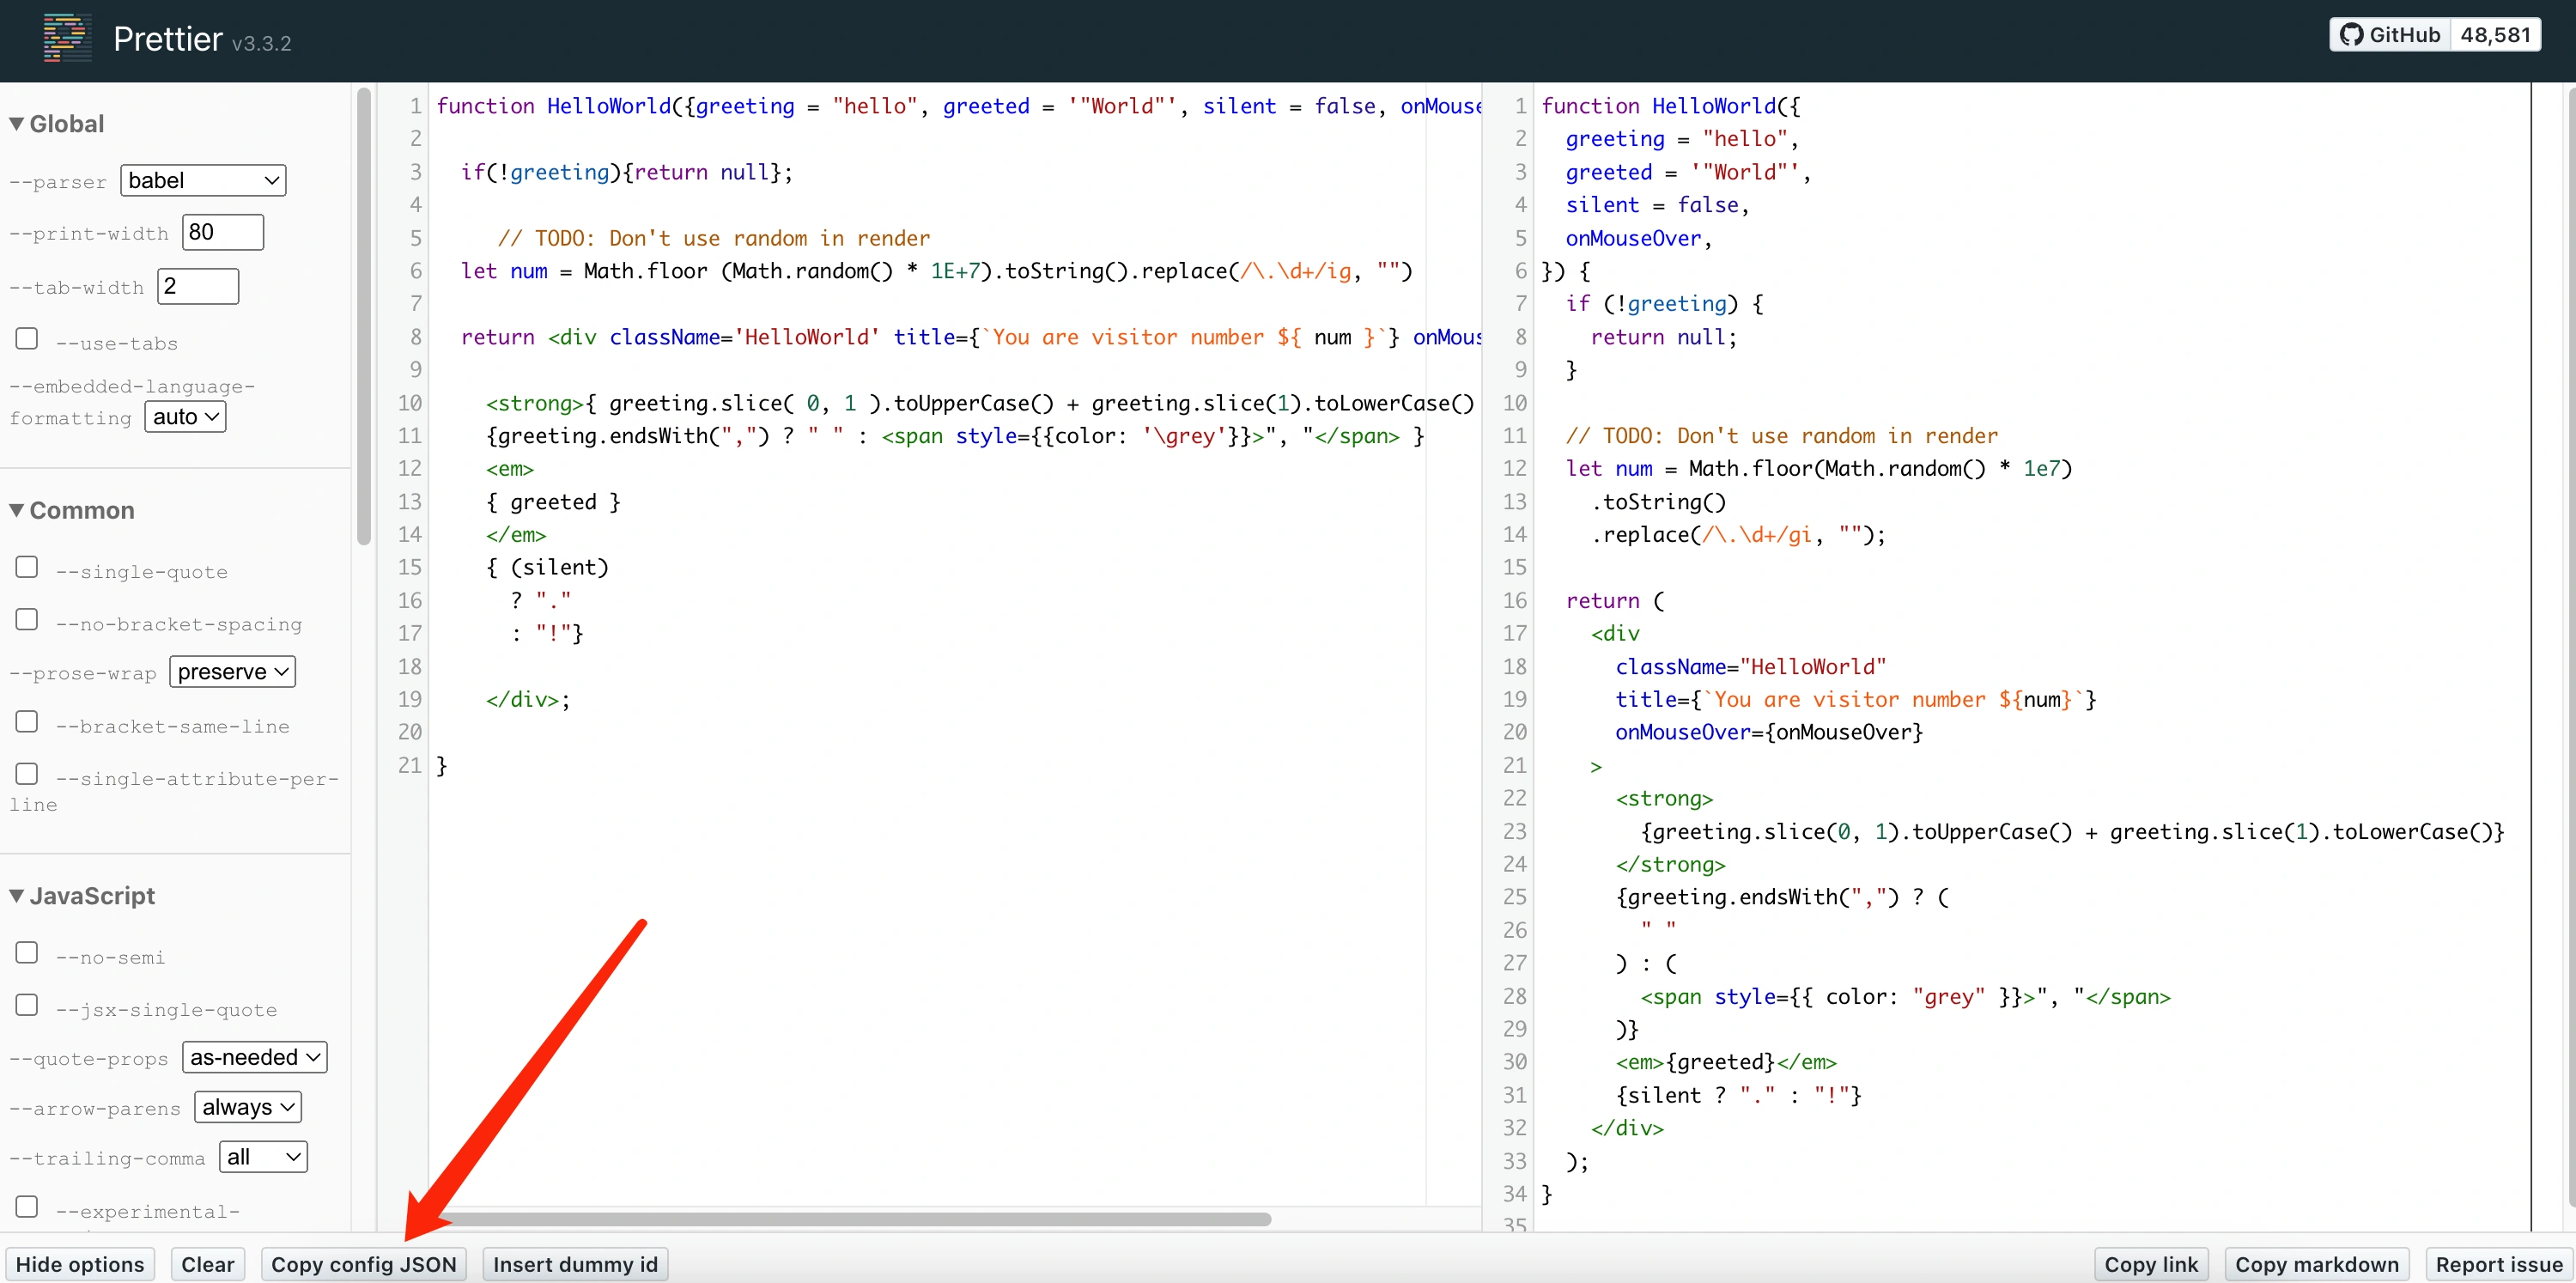Click the Prettier logo icon
This screenshot has height=1283, width=2576.
(66, 38)
